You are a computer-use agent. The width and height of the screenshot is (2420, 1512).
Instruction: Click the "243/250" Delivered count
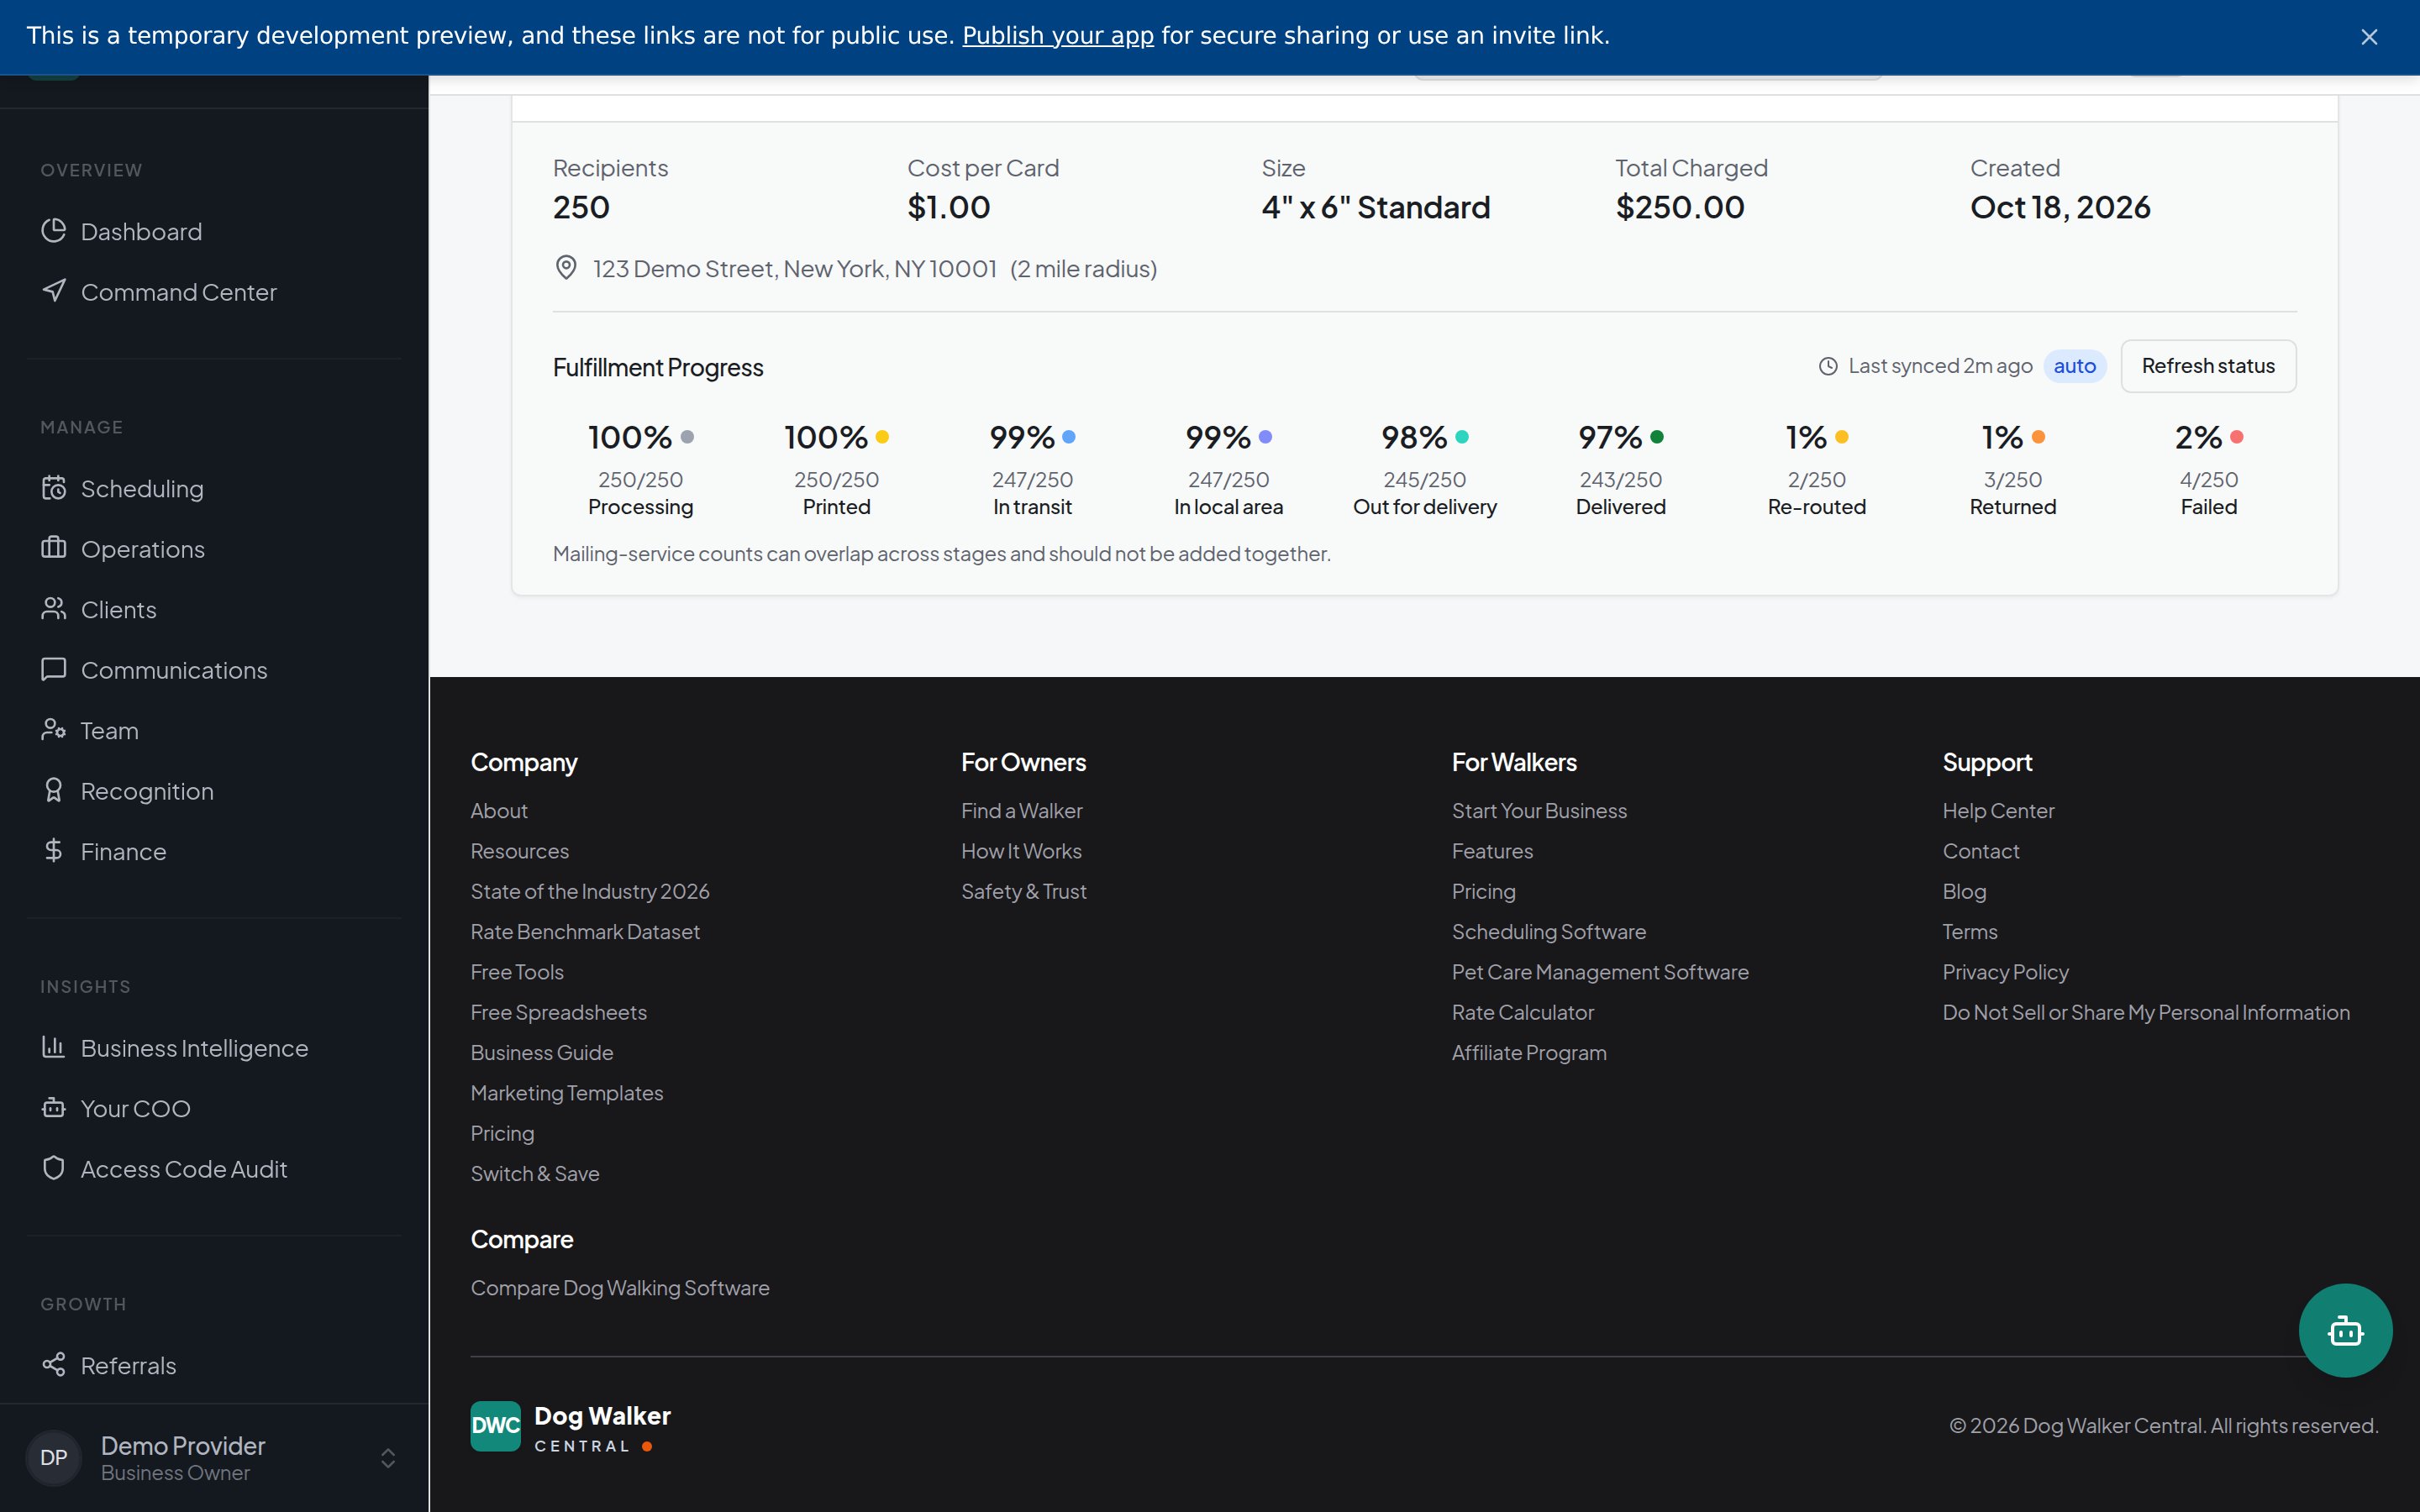1620,480
